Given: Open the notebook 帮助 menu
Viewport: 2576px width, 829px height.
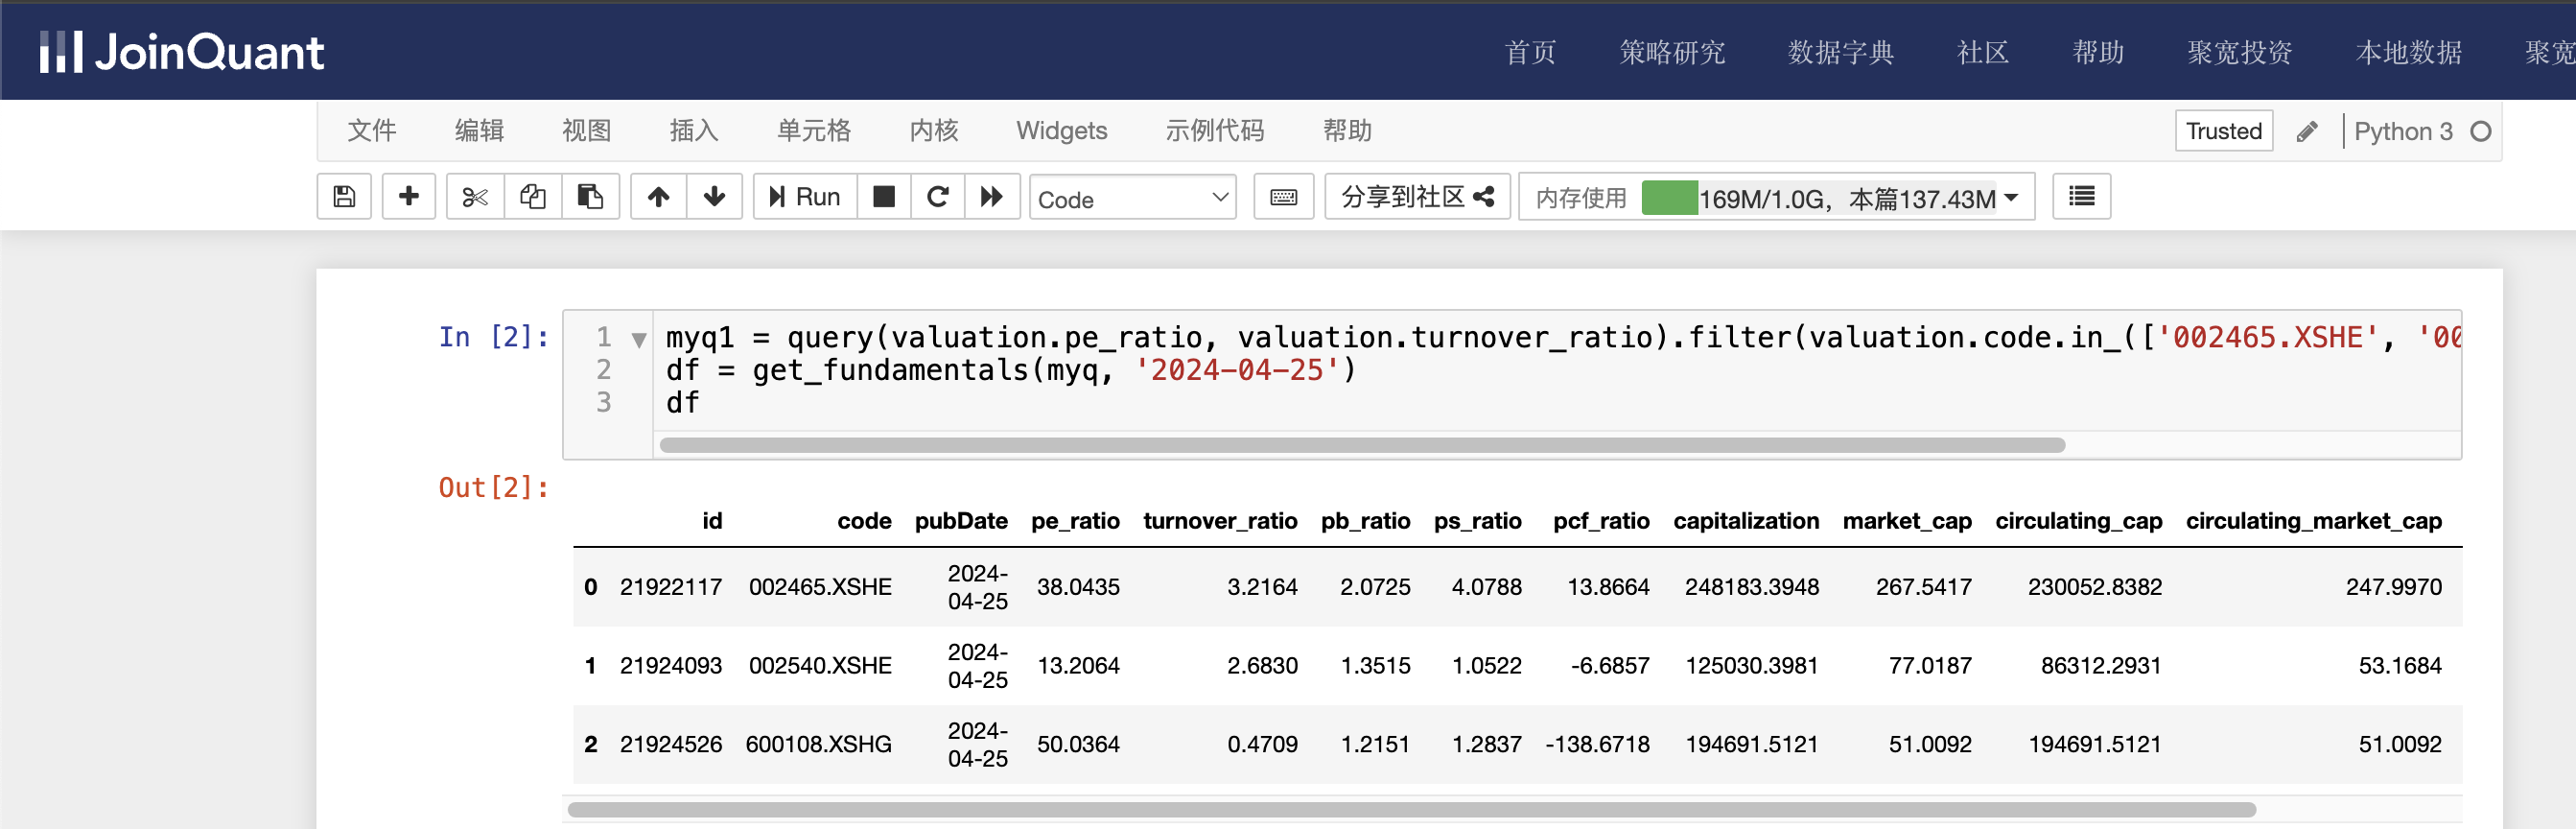Looking at the screenshot, I should click(x=1347, y=131).
